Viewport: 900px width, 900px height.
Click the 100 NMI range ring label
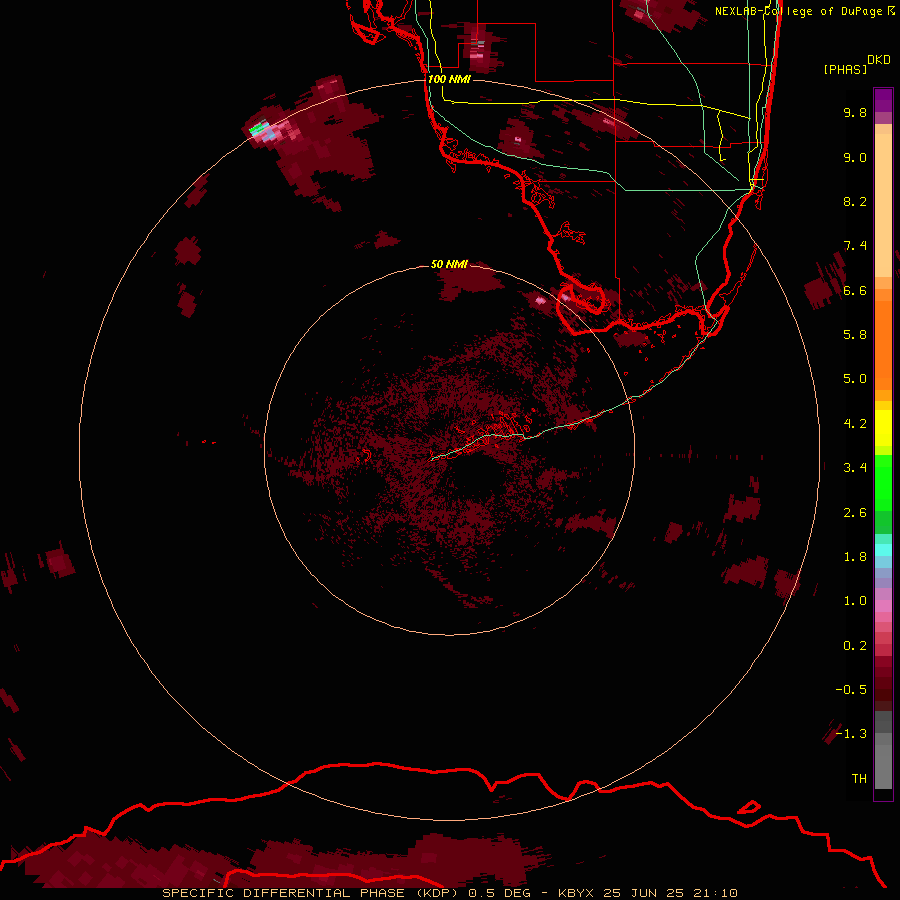[449, 79]
